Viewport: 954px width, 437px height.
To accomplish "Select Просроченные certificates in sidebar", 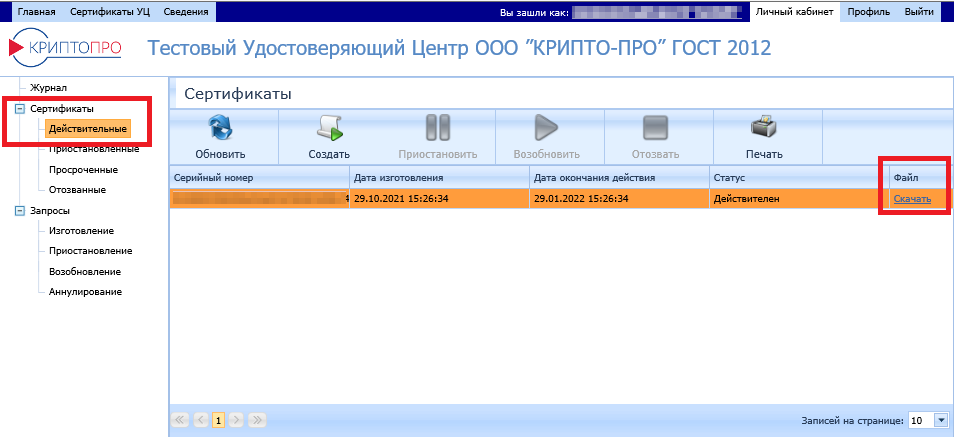I will pos(83,170).
